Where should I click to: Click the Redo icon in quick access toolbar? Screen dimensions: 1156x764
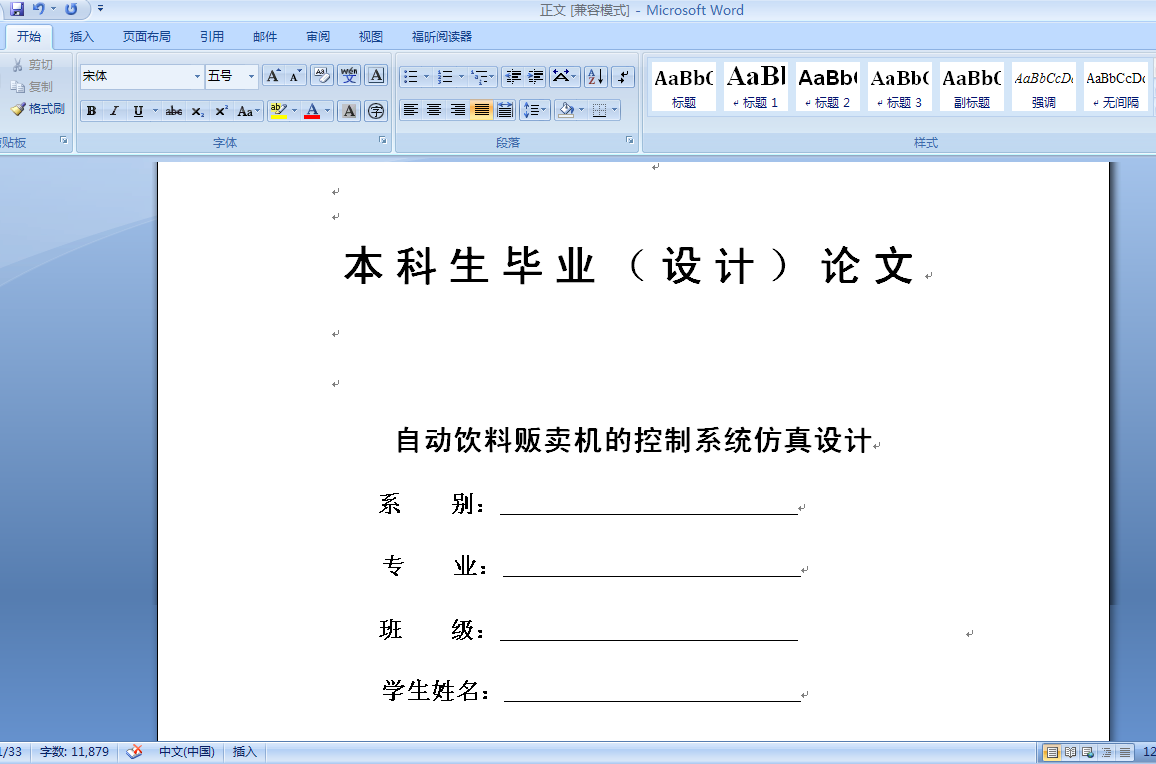pyautogui.click(x=72, y=10)
